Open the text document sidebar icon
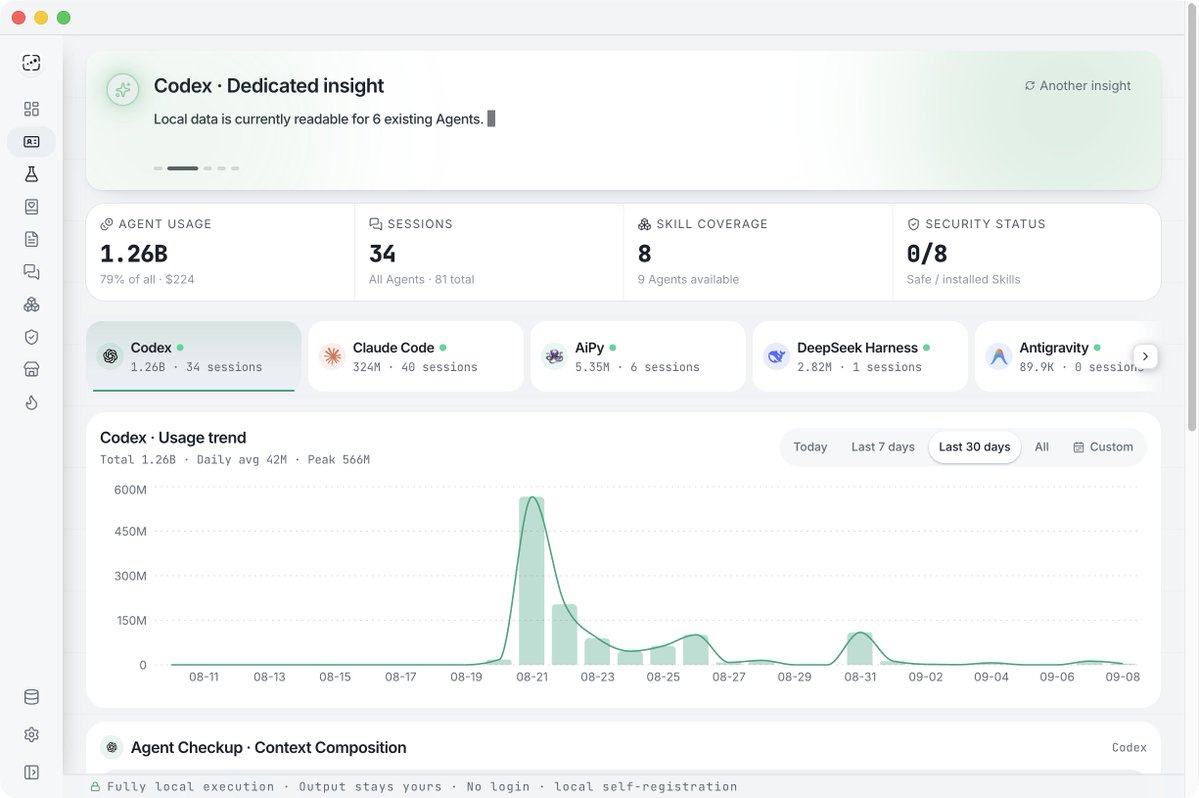1199x798 pixels. tap(31, 239)
